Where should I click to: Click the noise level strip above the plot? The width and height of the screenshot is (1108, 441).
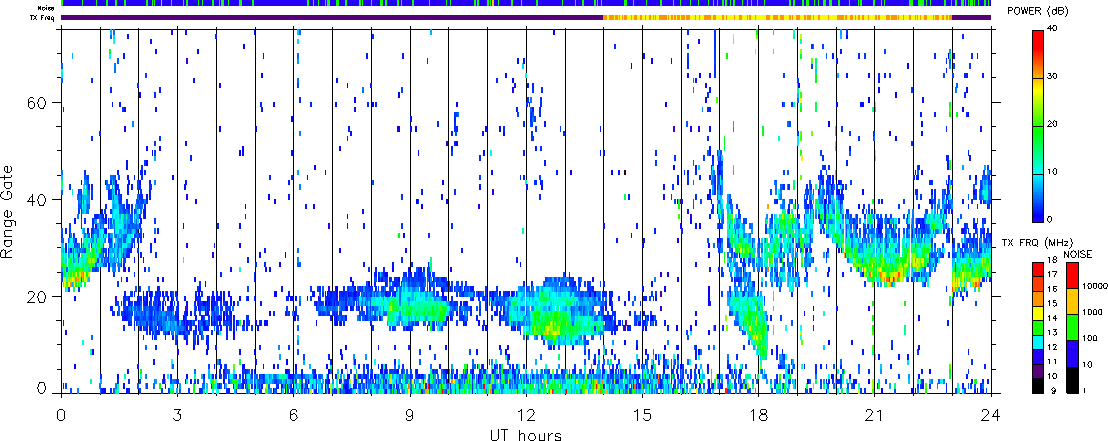pos(526,4)
